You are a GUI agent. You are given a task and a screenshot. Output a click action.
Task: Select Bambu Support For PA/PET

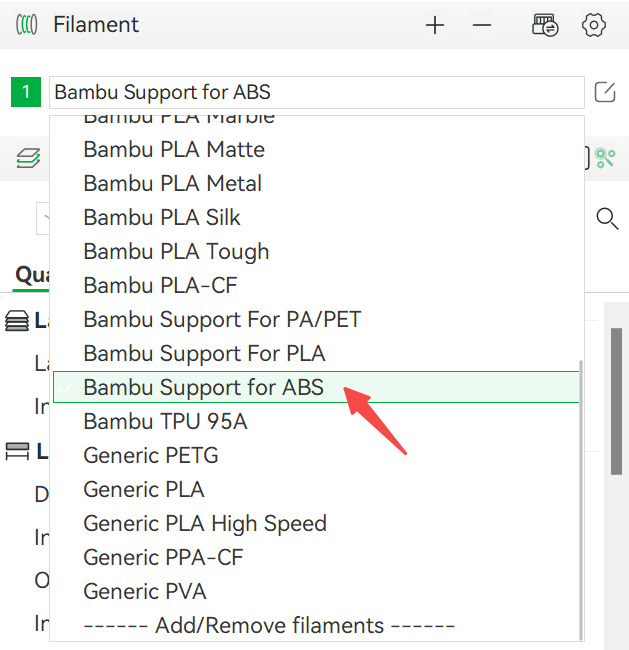point(316,320)
